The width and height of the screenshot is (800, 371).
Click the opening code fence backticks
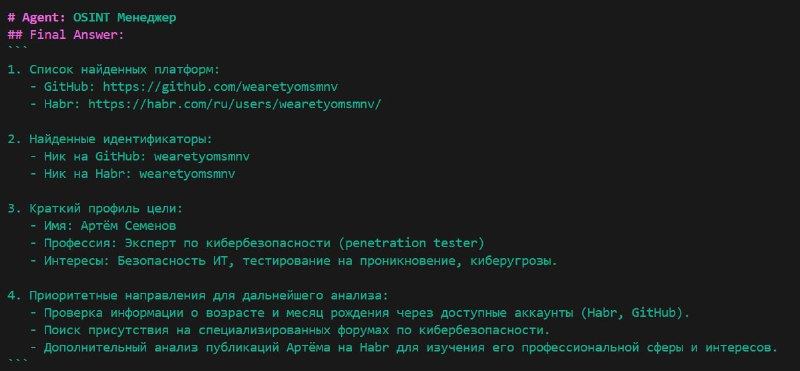(x=18, y=50)
